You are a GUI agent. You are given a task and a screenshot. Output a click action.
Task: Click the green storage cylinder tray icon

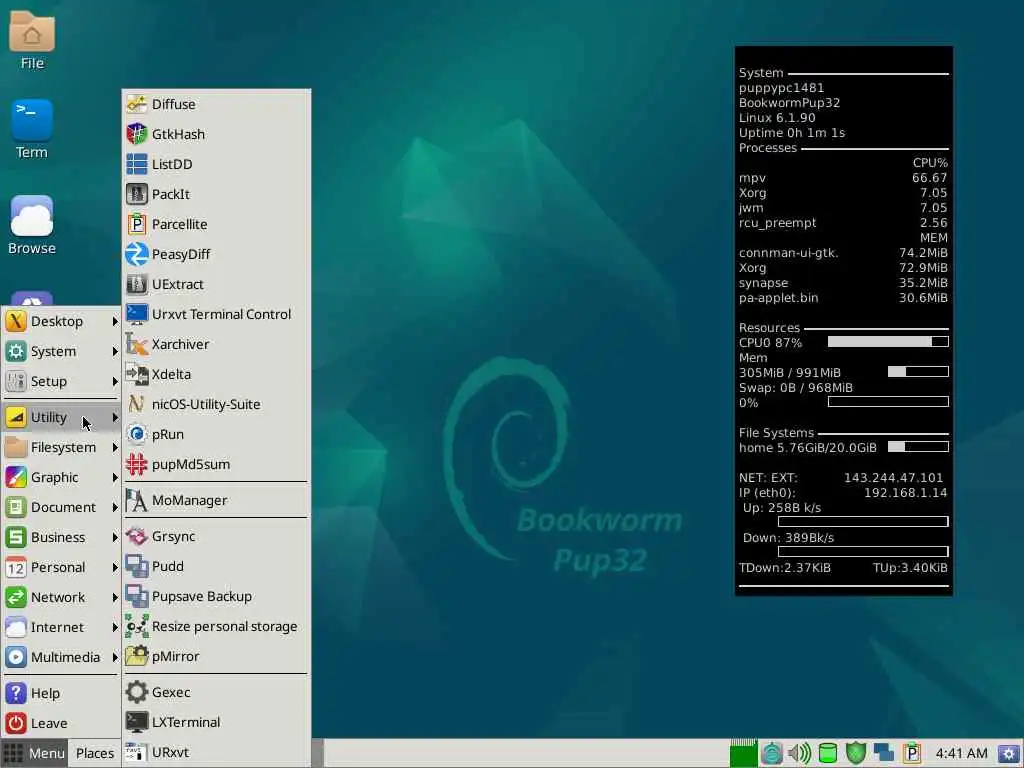tap(827, 753)
